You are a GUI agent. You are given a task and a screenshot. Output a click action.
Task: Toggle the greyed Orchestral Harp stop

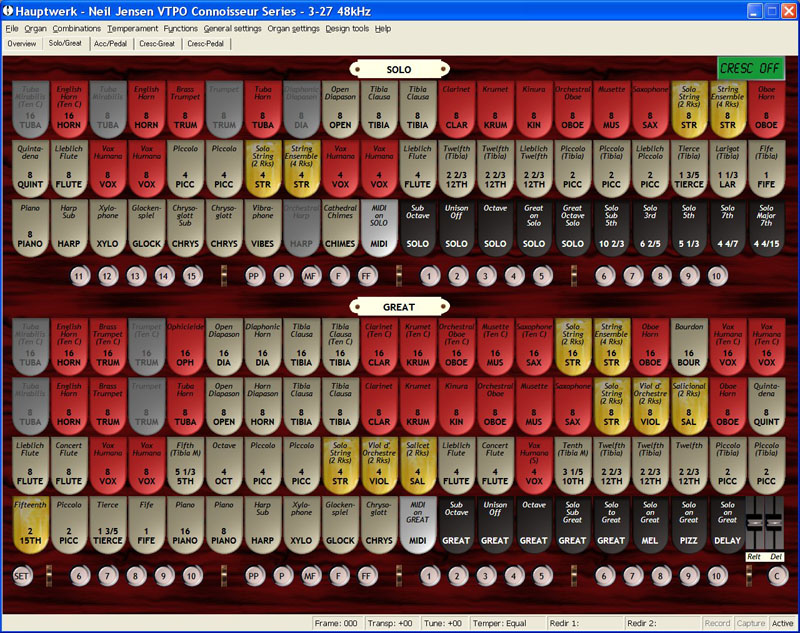click(301, 227)
